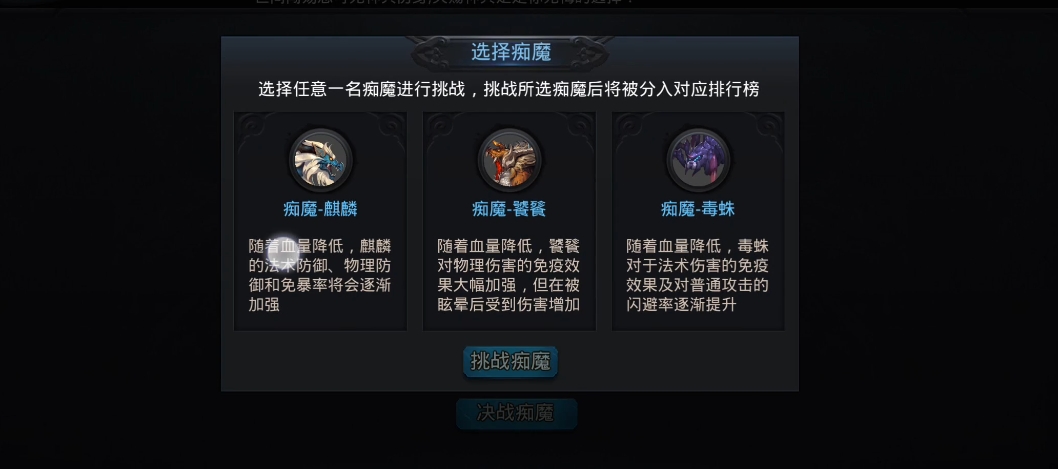Viewport: 1058px width, 469px height.
Task: Click the challenge instruction sentence under the title
Action: tap(509, 89)
